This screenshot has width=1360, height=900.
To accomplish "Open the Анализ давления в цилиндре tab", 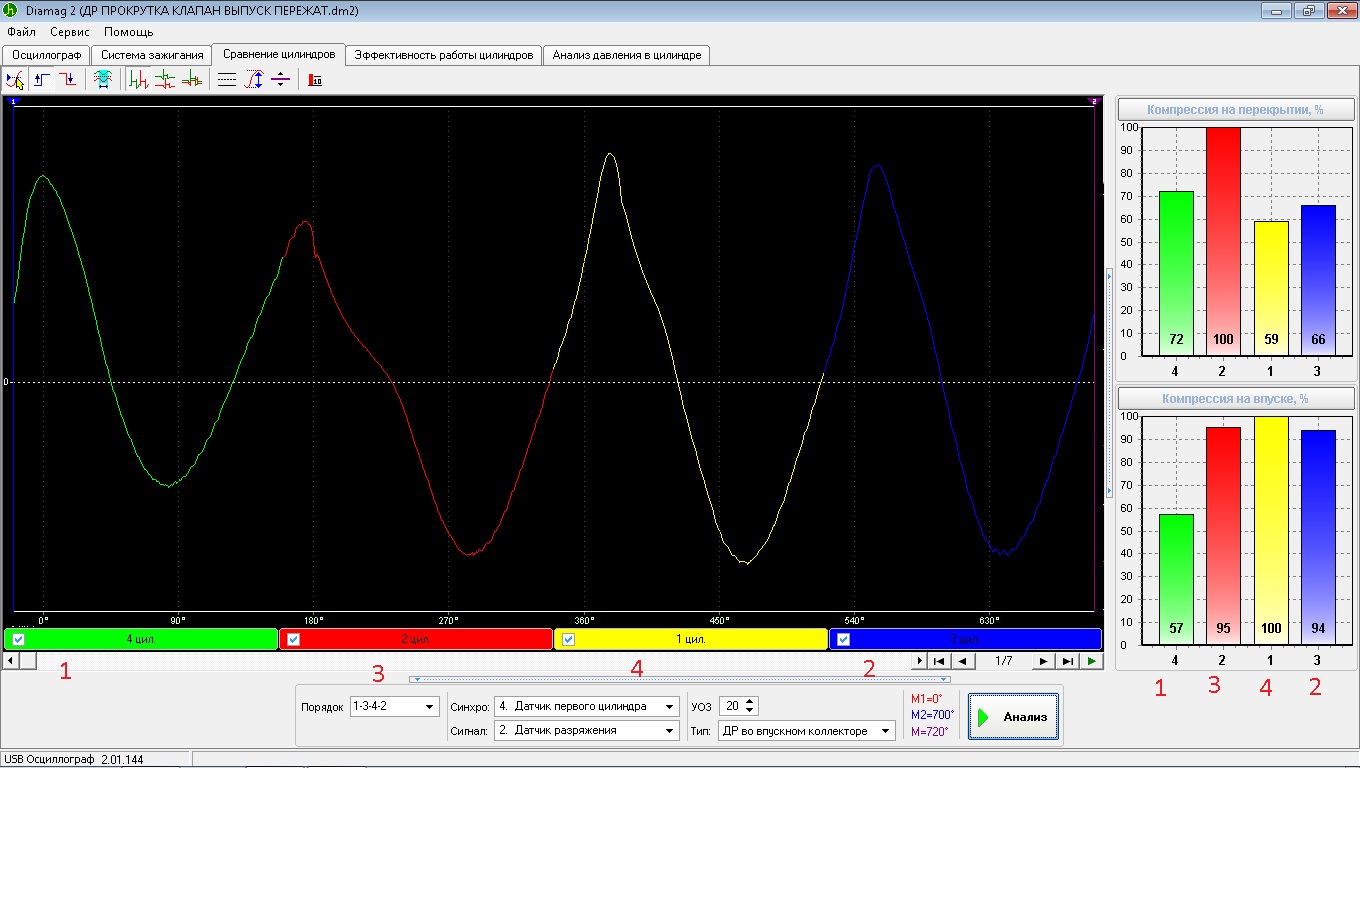I will (627, 55).
